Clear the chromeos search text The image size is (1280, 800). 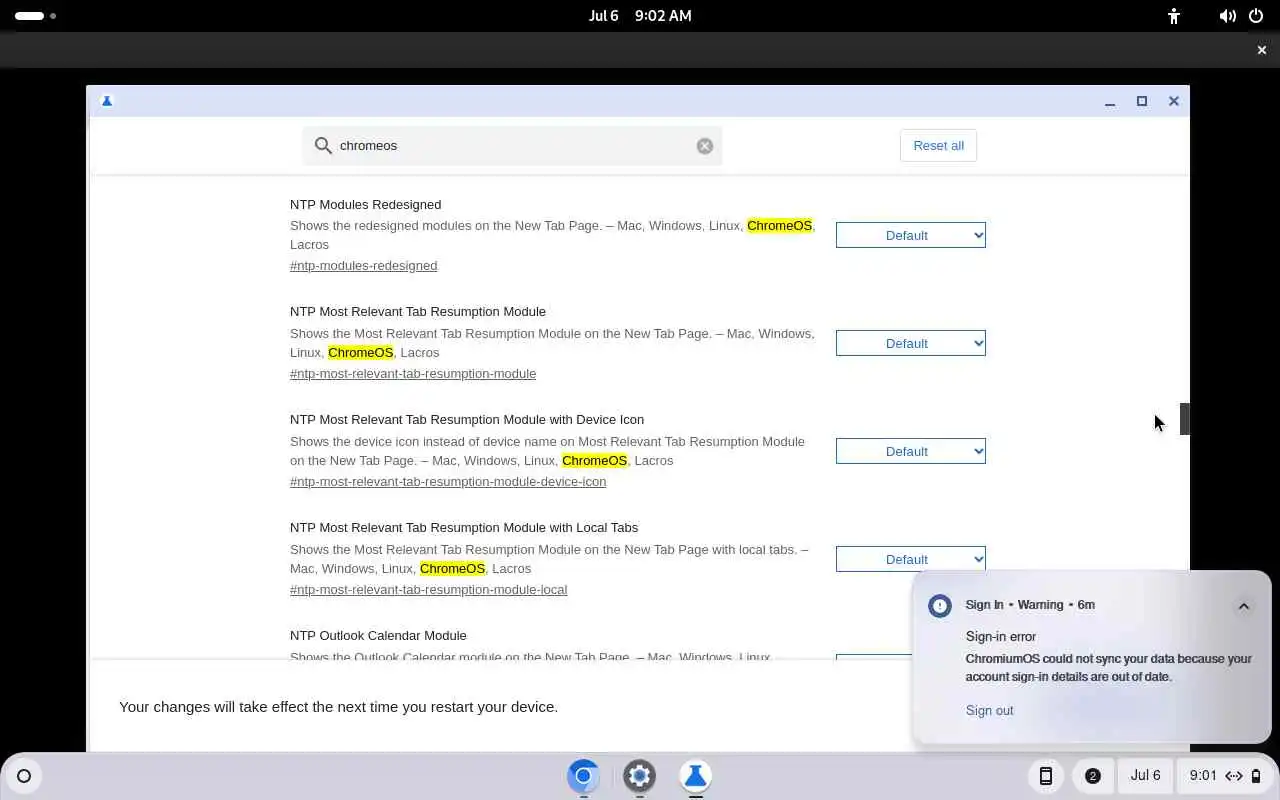pyautogui.click(x=705, y=146)
